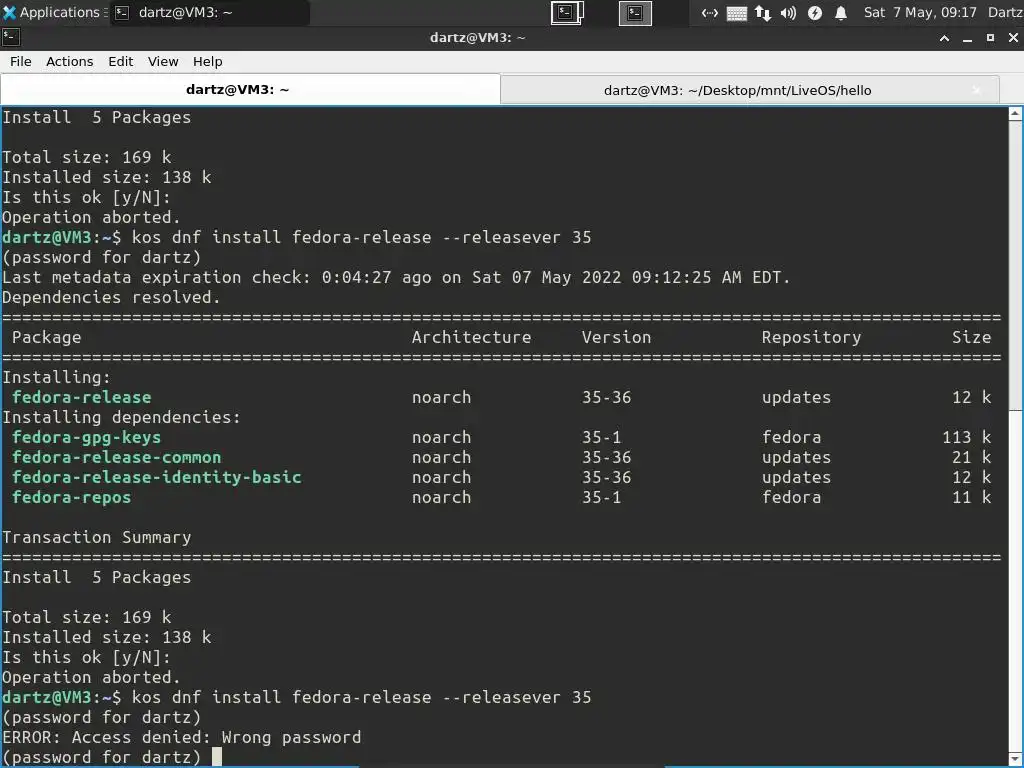Click the noarch cell in fedora-release row
The image size is (1024, 768).
coord(441,398)
